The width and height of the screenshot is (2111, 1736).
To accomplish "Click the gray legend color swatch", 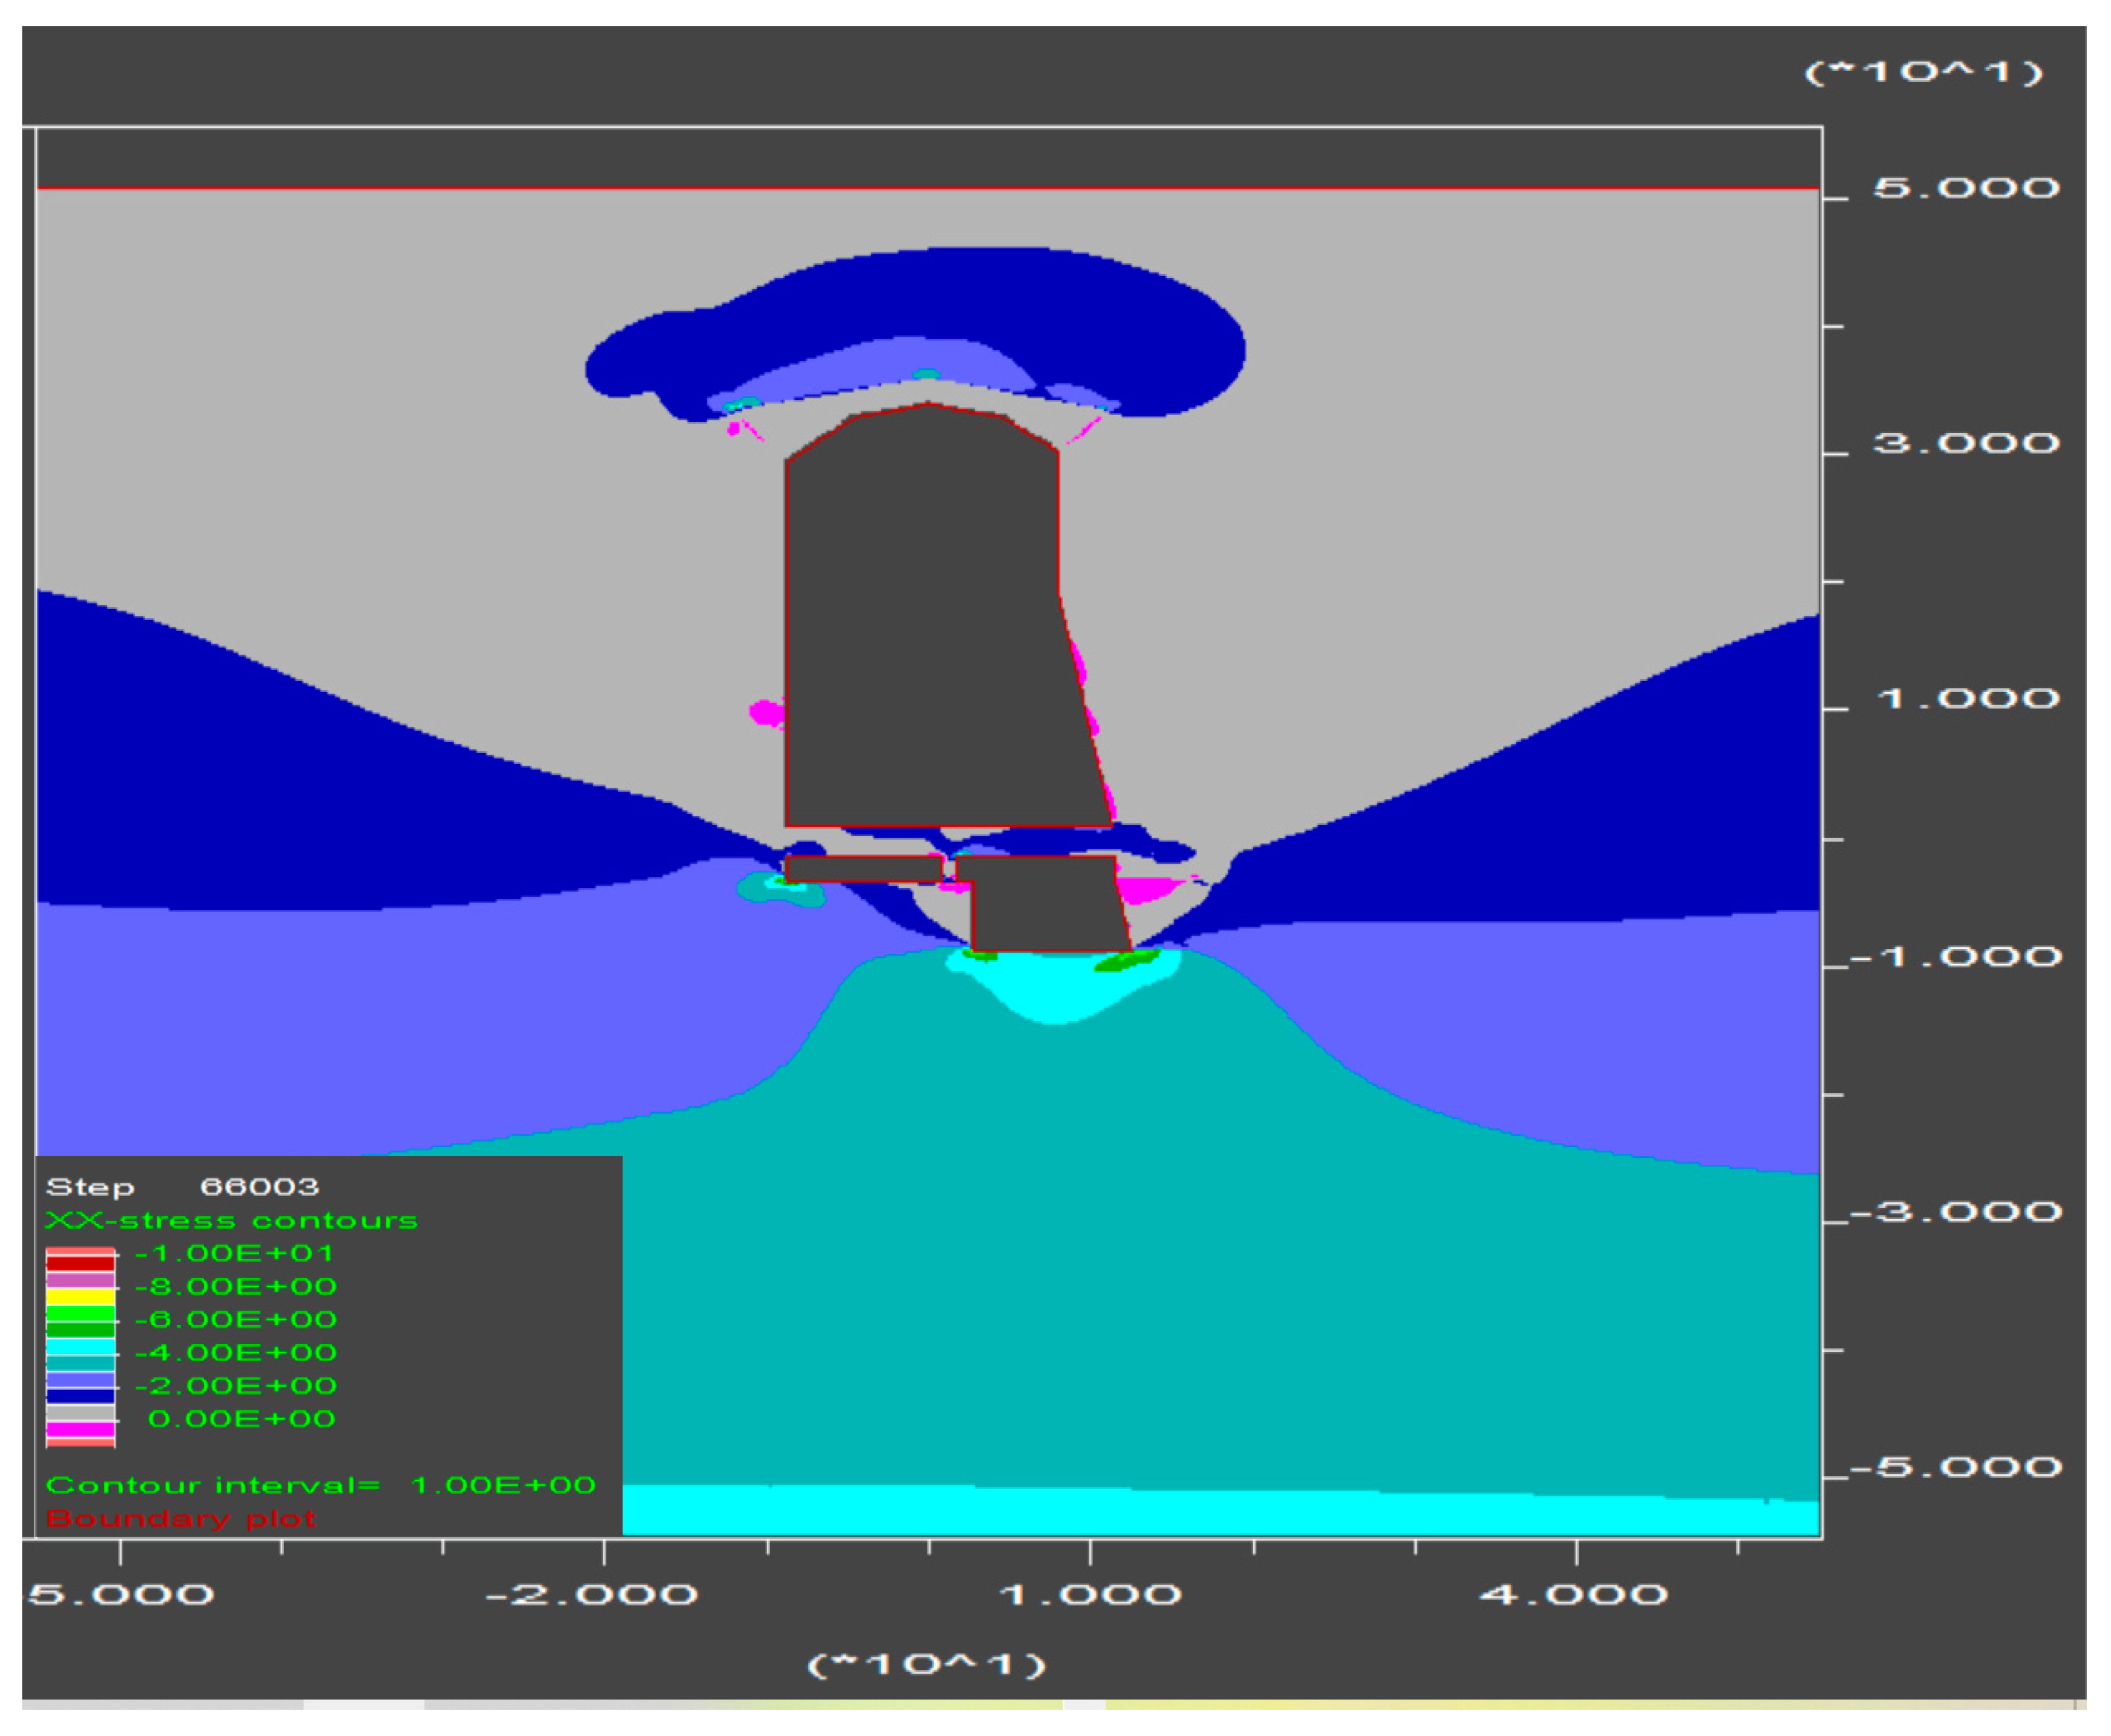I will coord(80,1412).
